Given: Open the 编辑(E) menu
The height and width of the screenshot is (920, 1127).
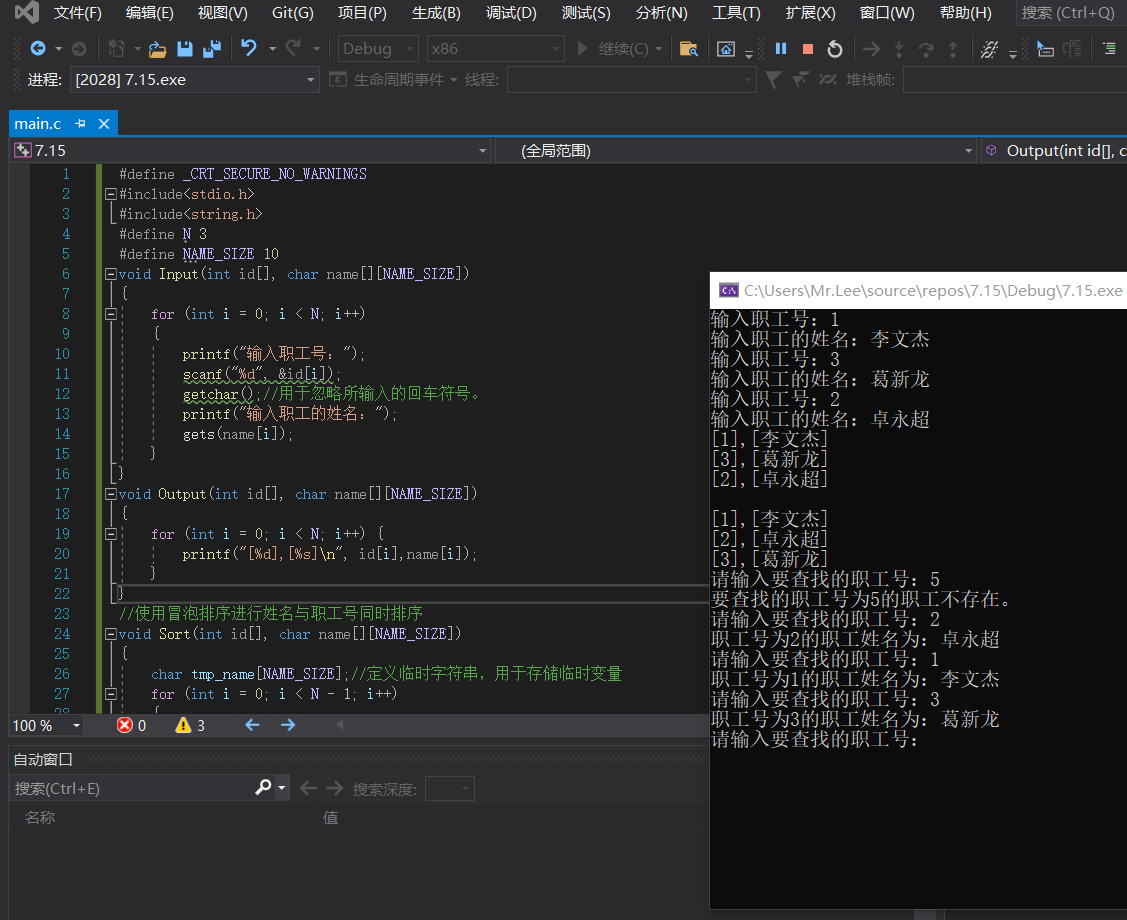Looking at the screenshot, I should (x=150, y=13).
